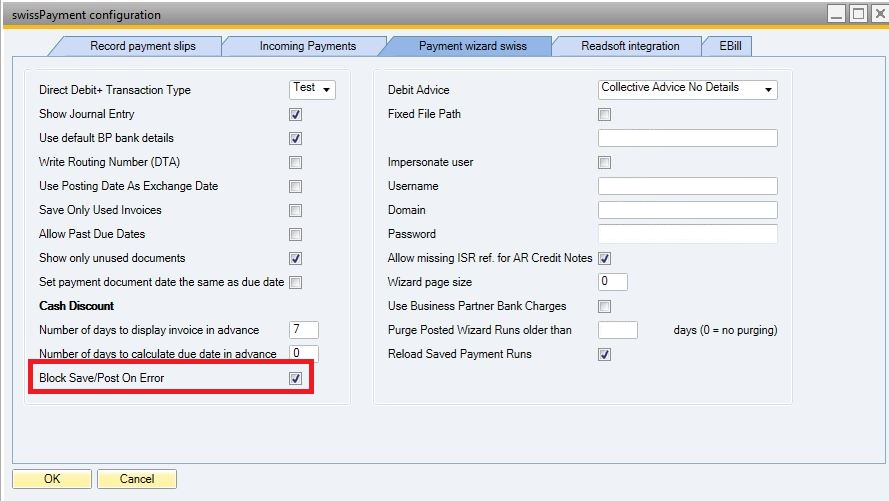This screenshot has height=501, width=889.
Task: Enable Write Routing Number (DTA)
Action: (x=295, y=162)
